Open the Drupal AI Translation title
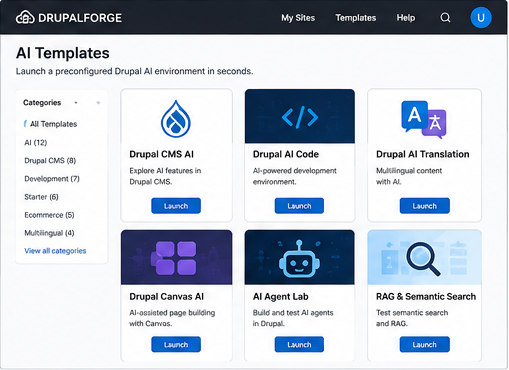The width and height of the screenshot is (509, 370). [x=423, y=154]
